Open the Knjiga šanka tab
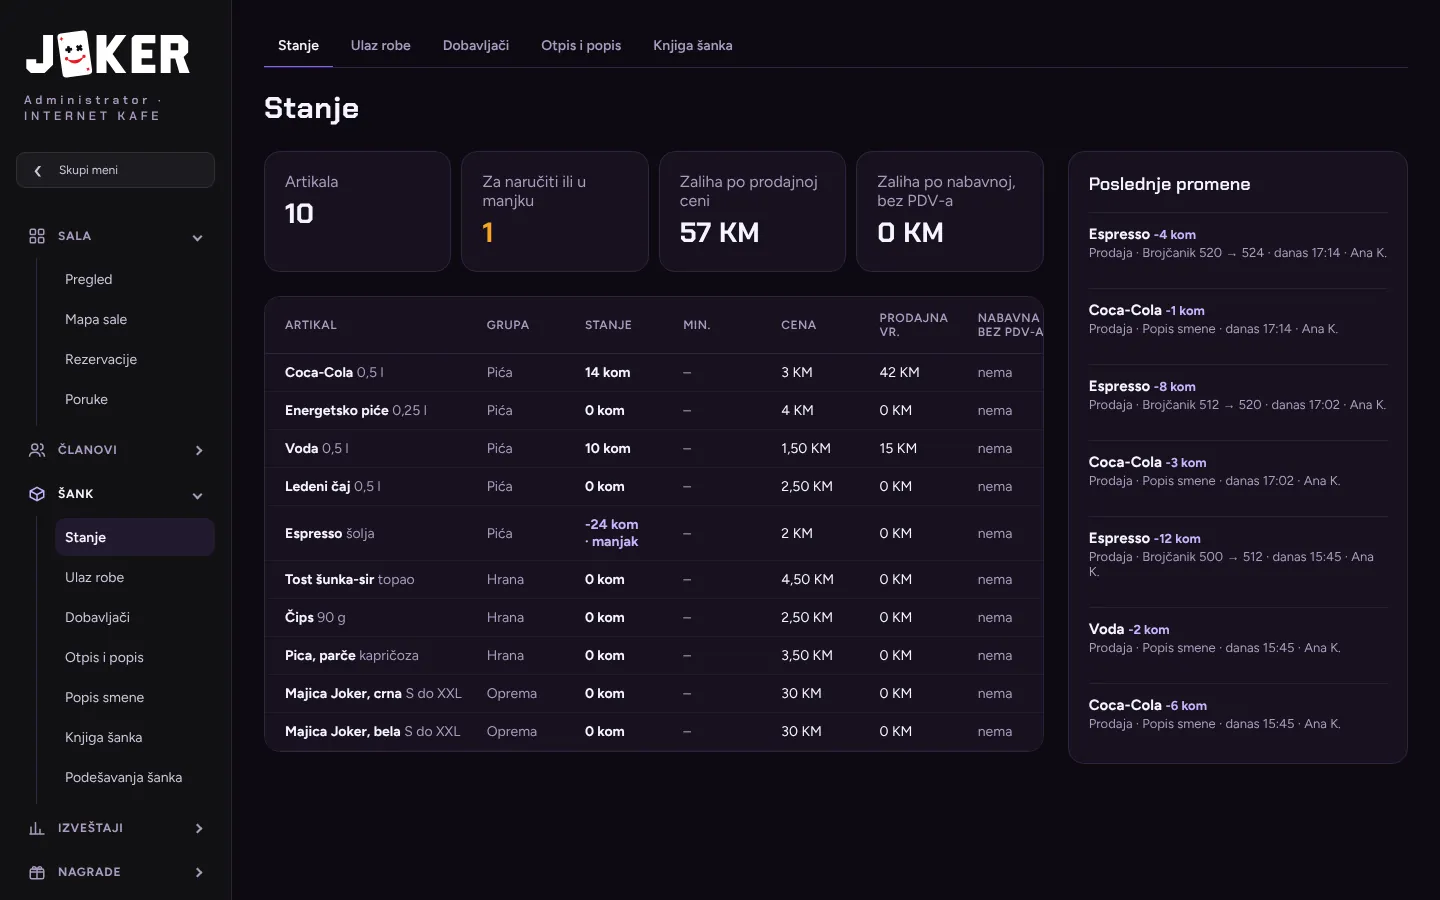Viewport: 1440px width, 900px height. pyautogui.click(x=693, y=45)
